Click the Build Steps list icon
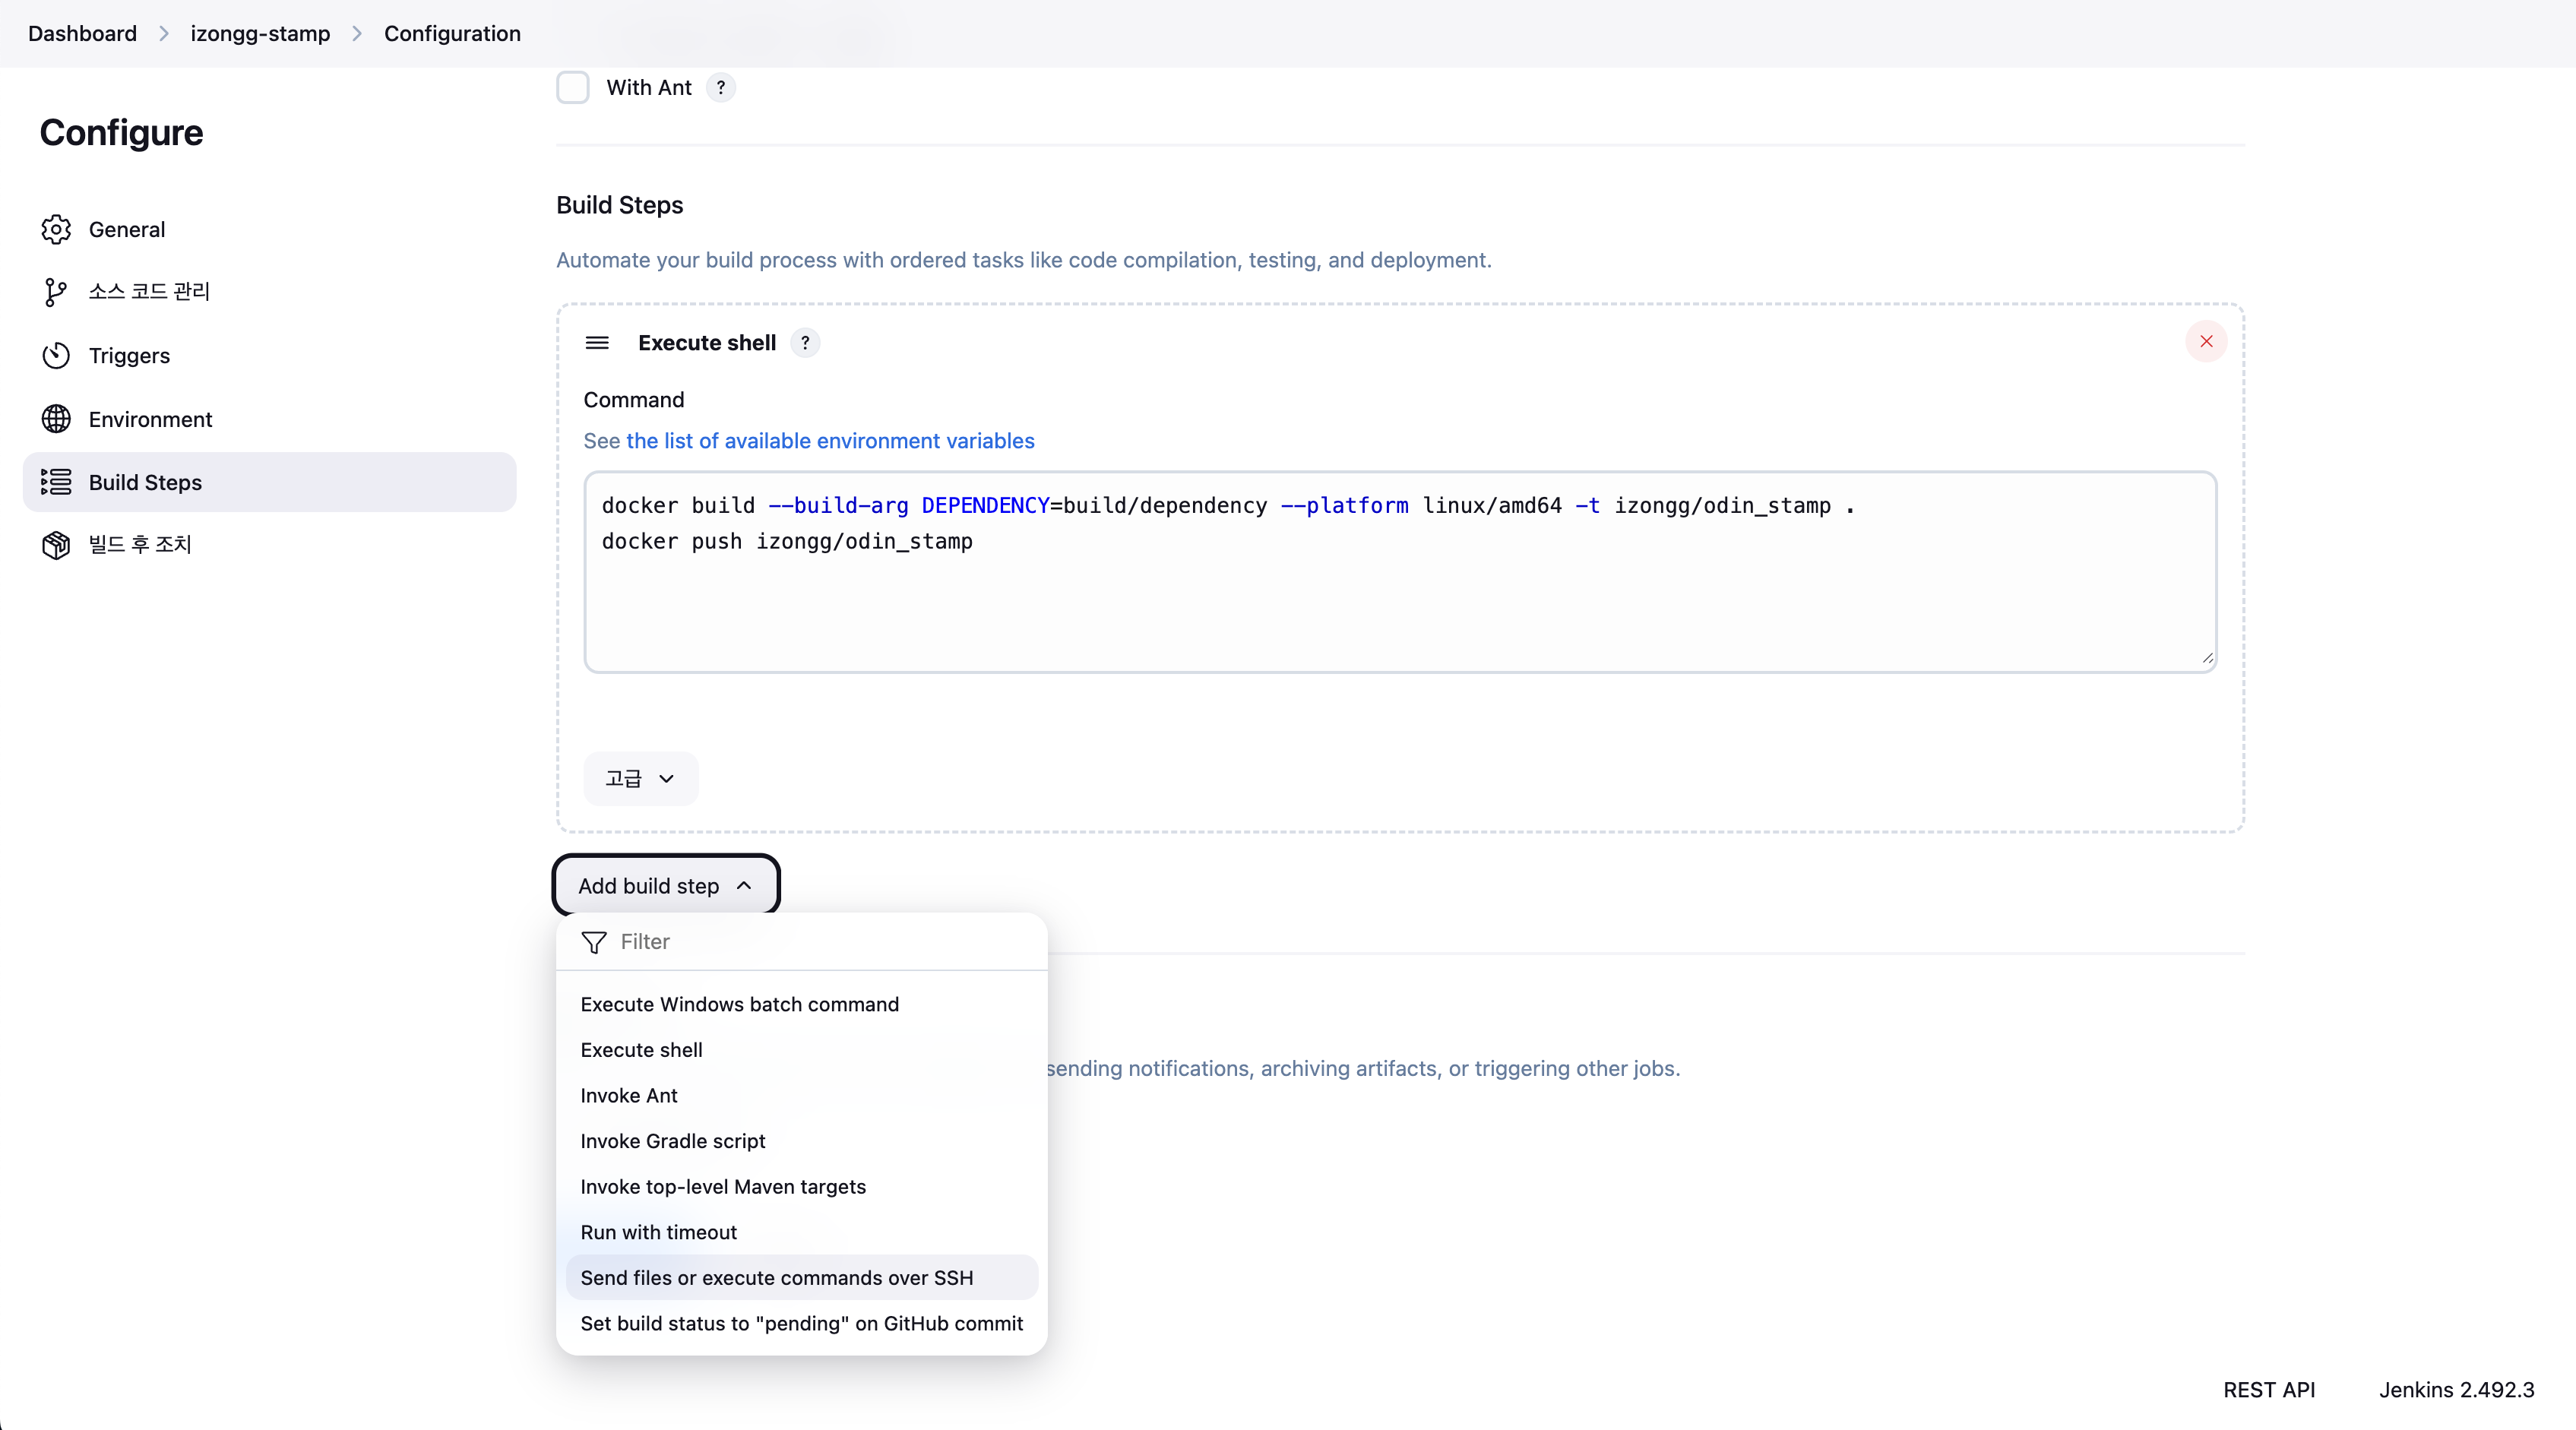The height and width of the screenshot is (1430, 2576). click(x=56, y=482)
